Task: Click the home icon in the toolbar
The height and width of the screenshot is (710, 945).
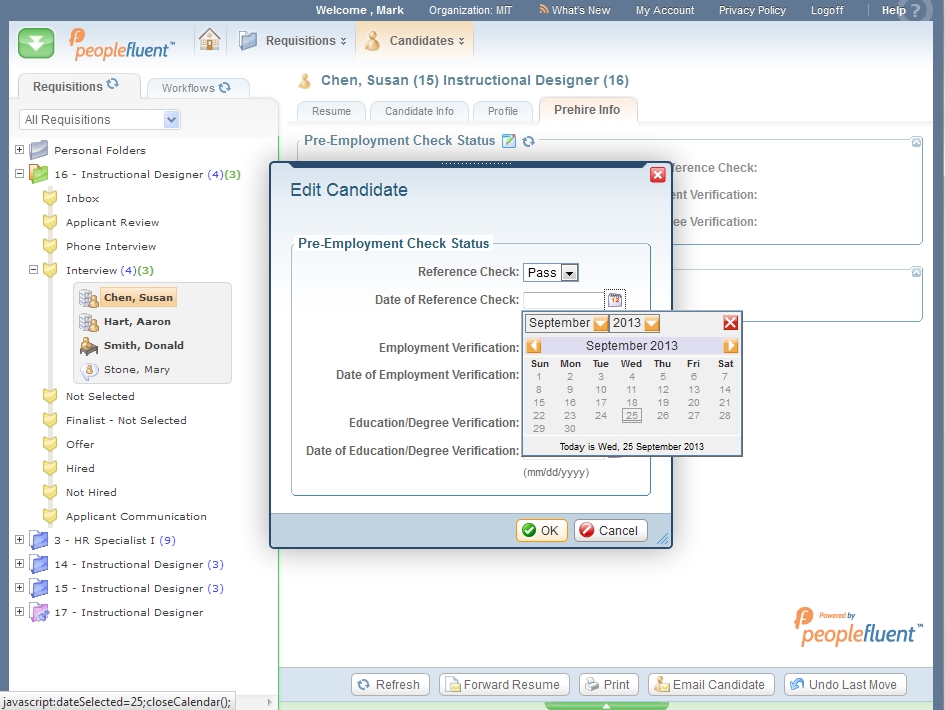Action: (209, 40)
